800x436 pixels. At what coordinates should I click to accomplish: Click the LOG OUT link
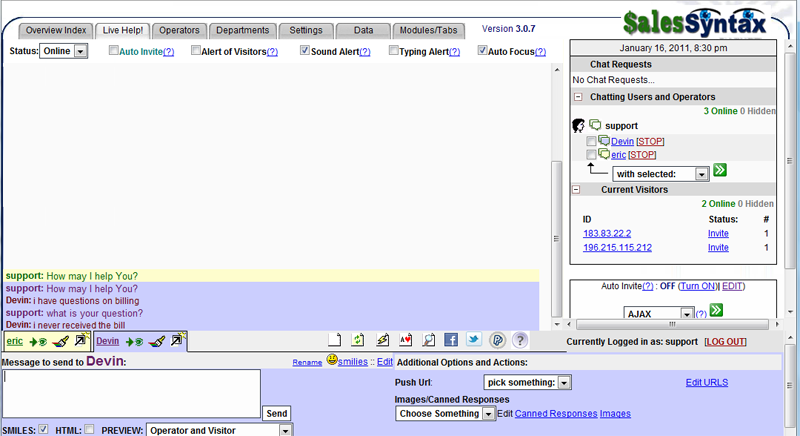tap(725, 342)
